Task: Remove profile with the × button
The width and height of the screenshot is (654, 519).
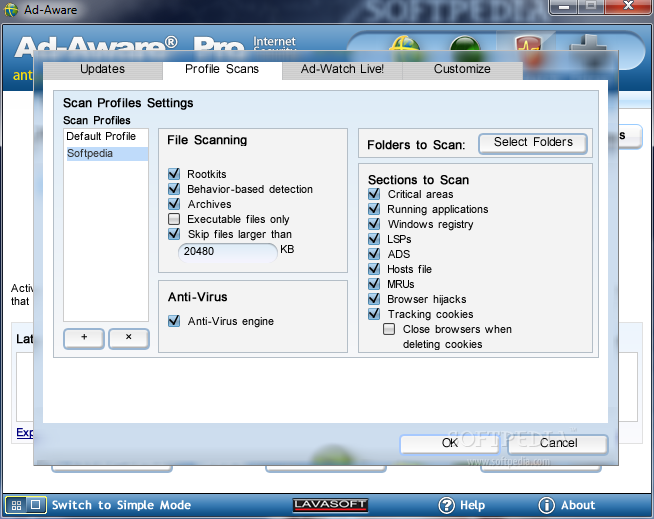Action: (128, 338)
